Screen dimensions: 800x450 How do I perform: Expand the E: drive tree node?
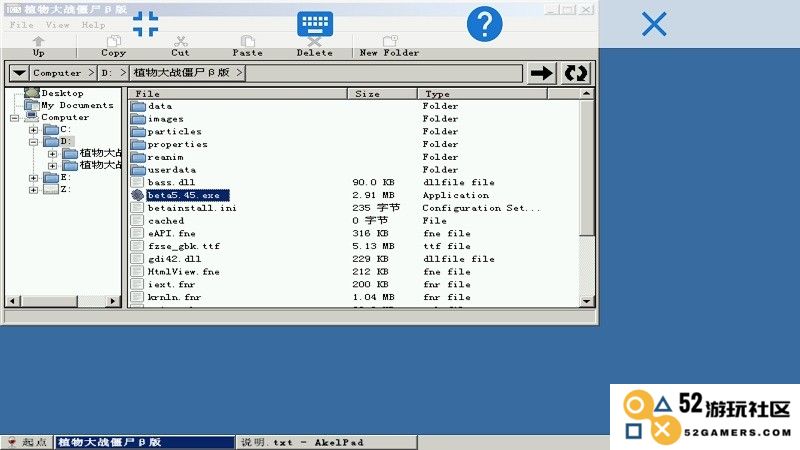point(34,178)
